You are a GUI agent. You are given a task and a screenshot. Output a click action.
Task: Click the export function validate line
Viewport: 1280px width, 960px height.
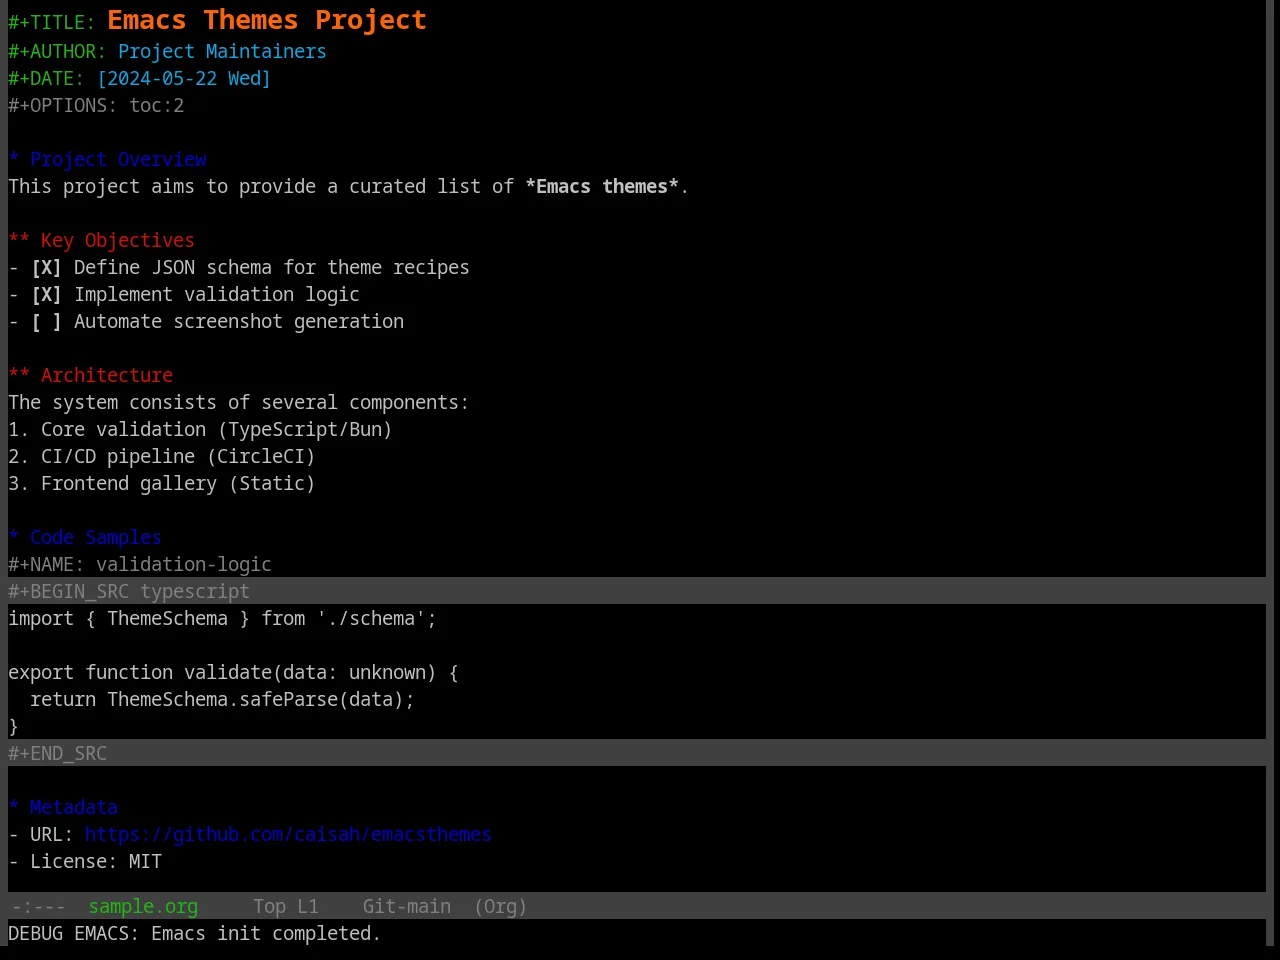pyautogui.click(x=233, y=673)
